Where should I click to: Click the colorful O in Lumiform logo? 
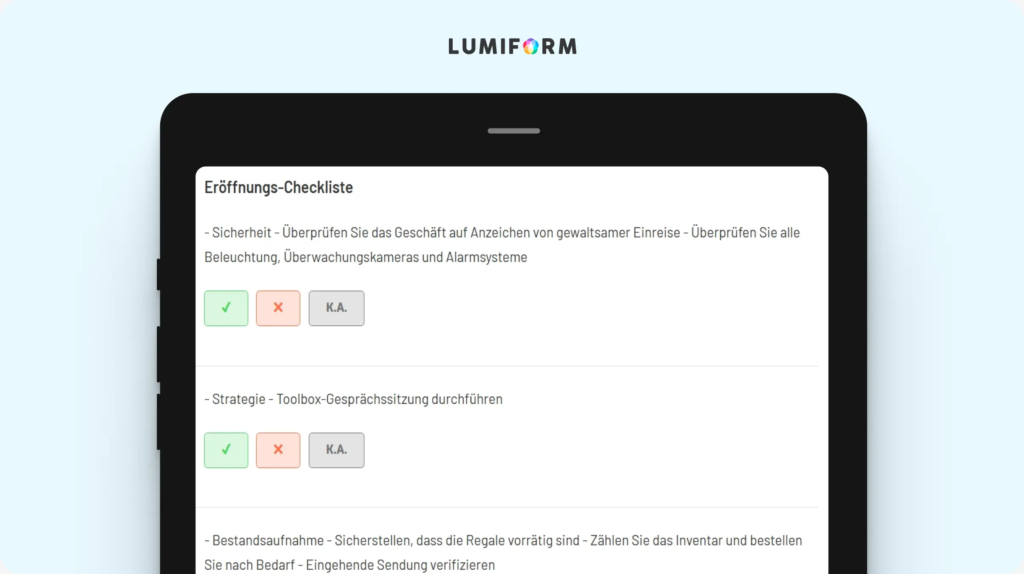click(x=531, y=46)
